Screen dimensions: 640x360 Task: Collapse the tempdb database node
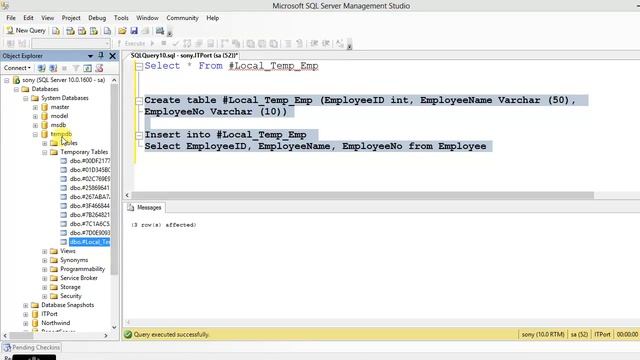(36, 134)
